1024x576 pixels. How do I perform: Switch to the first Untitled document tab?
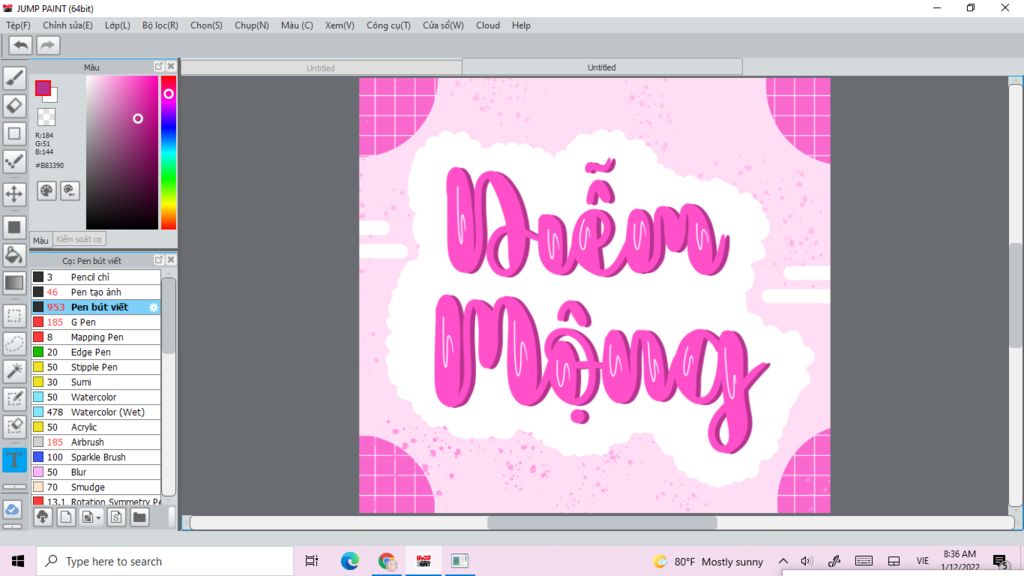(x=321, y=68)
